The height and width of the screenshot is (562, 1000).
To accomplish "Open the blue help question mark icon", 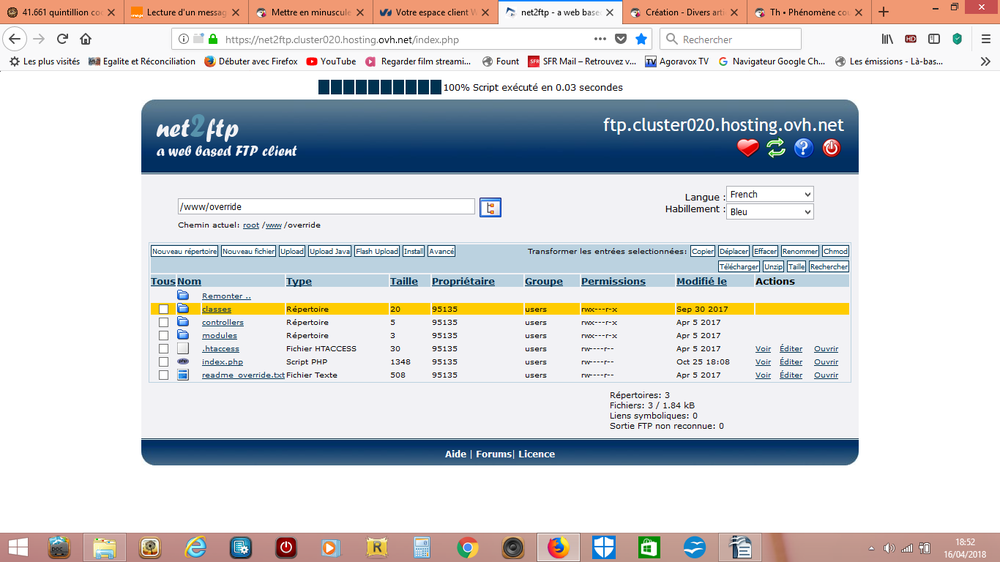I will click(803, 148).
